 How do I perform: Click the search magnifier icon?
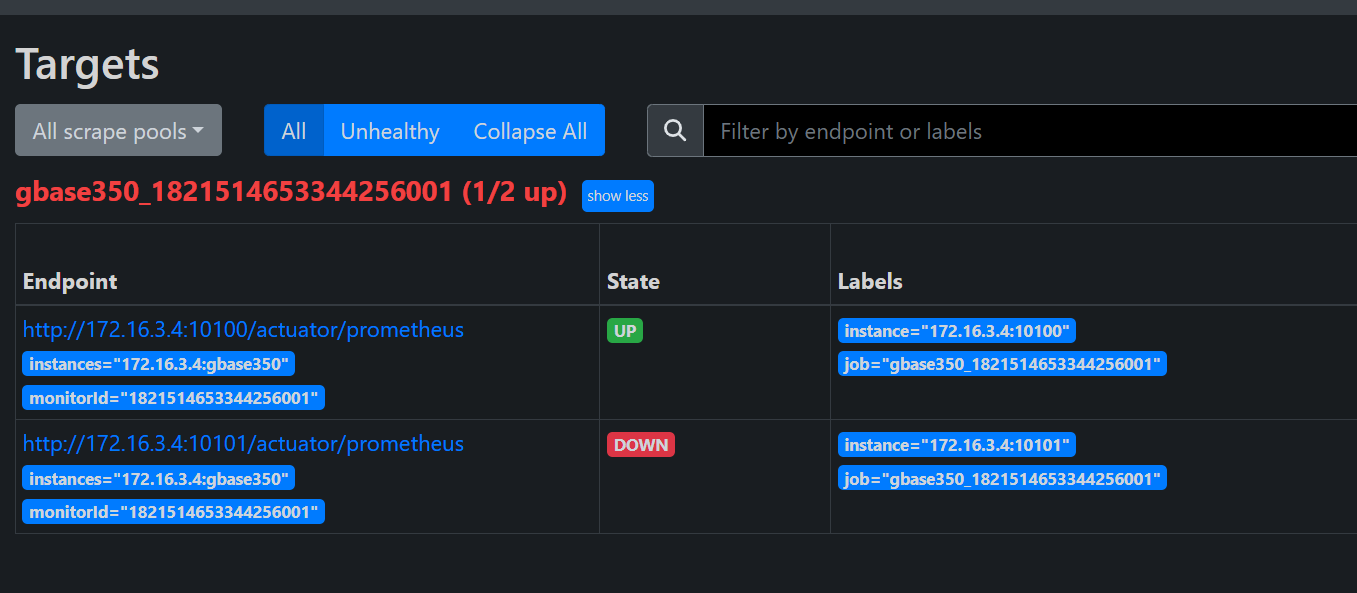(x=675, y=131)
